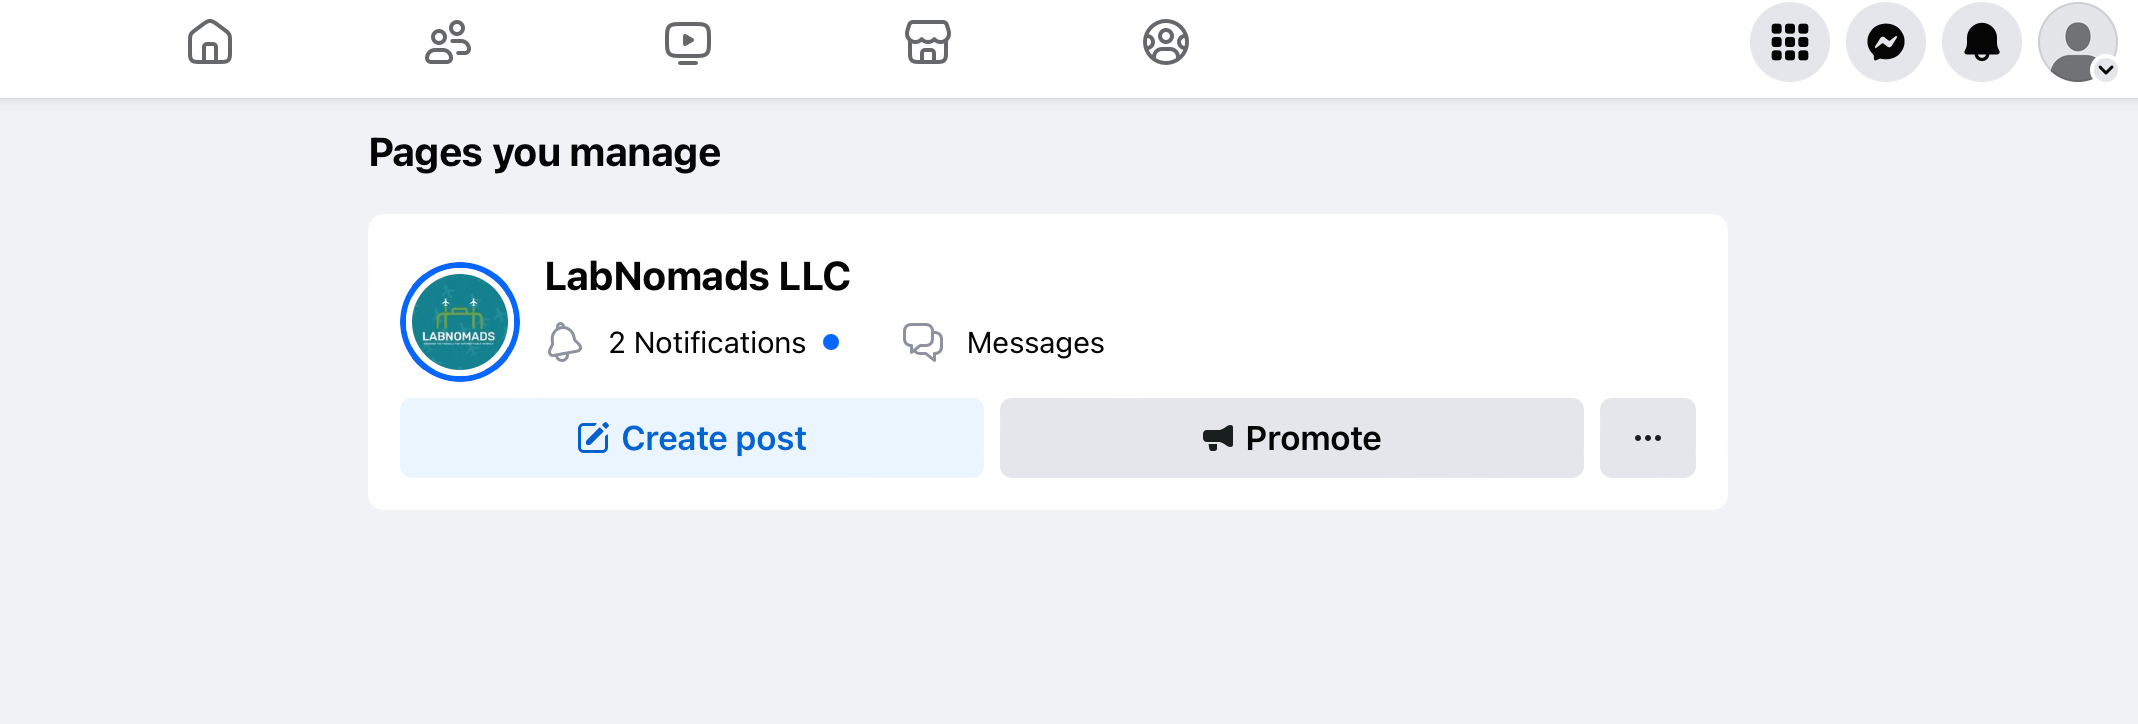
Task: Click the page messages speech bubbles icon
Action: (x=923, y=342)
